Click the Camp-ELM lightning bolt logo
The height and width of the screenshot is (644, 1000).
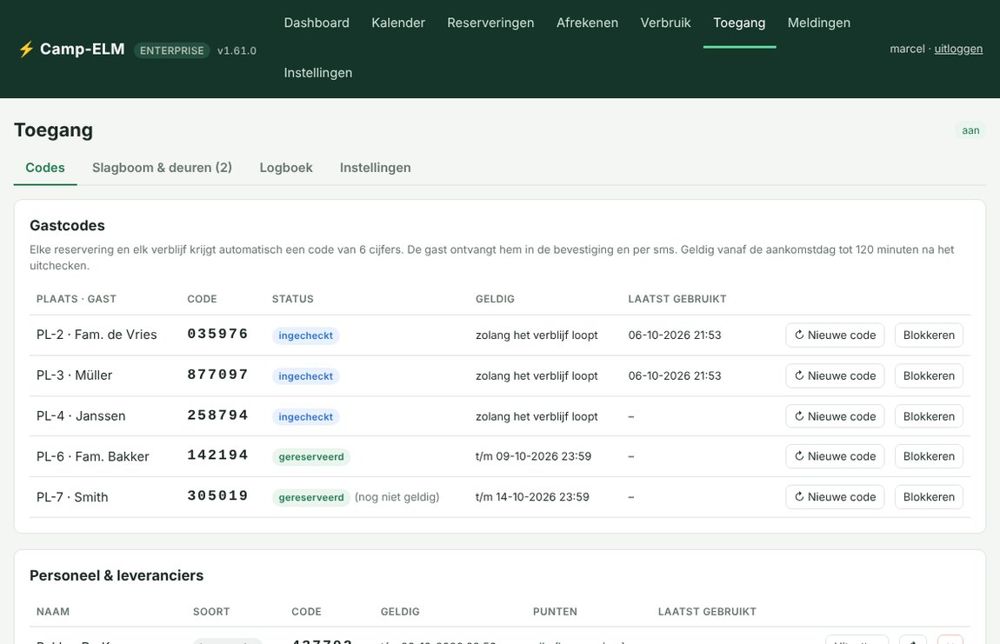pyautogui.click(x=26, y=49)
